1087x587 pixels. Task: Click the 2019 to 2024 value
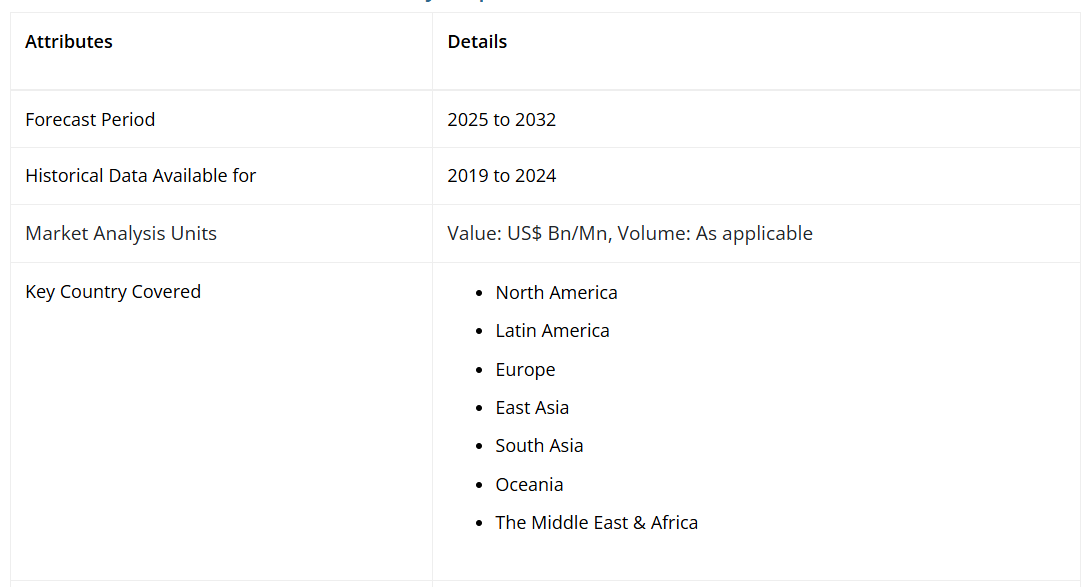(x=502, y=176)
